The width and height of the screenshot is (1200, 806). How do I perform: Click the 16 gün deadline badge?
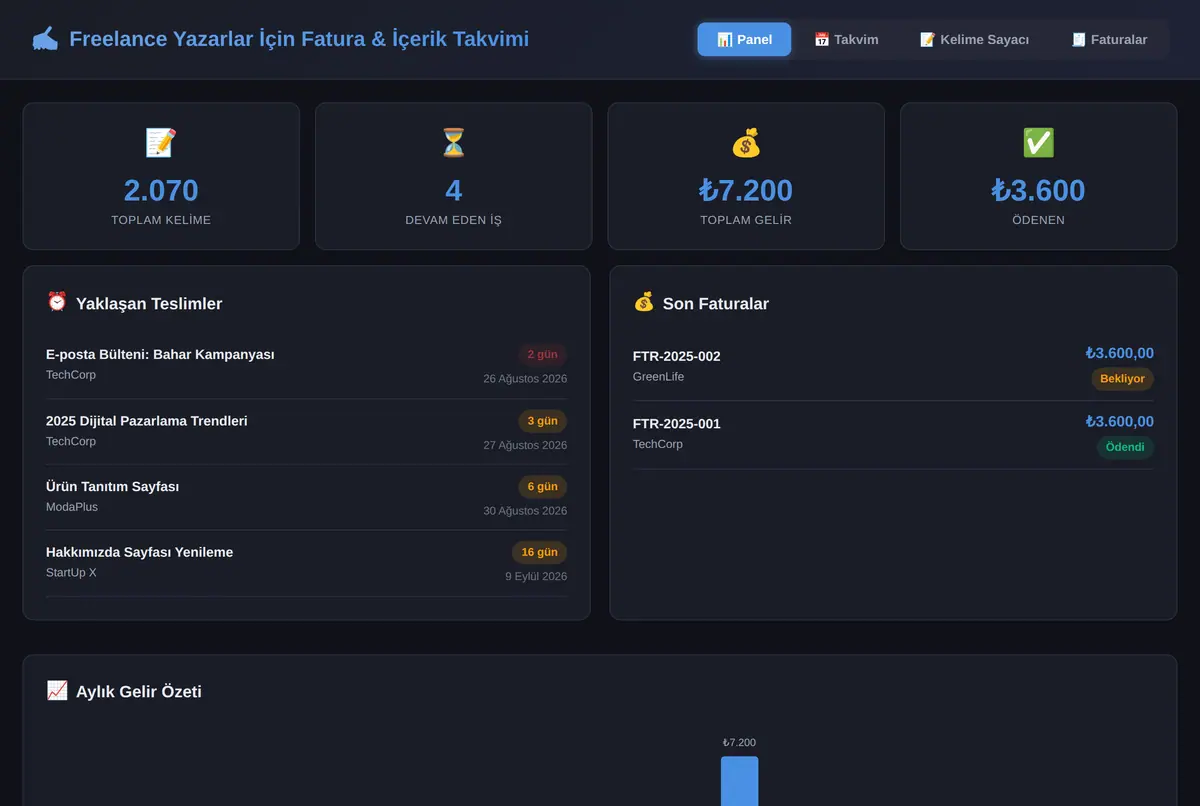[x=539, y=553]
